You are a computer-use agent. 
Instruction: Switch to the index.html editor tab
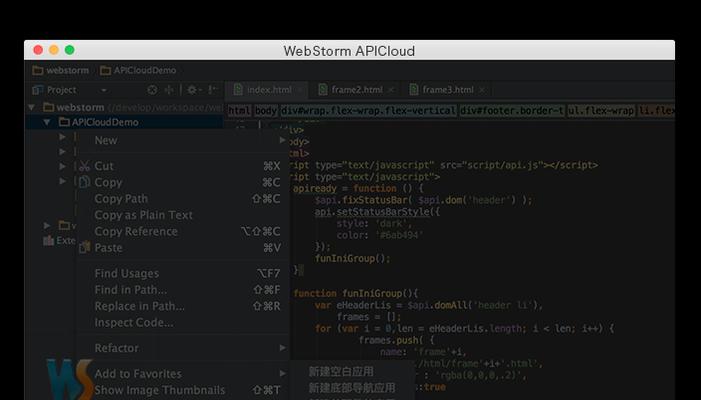point(266,90)
